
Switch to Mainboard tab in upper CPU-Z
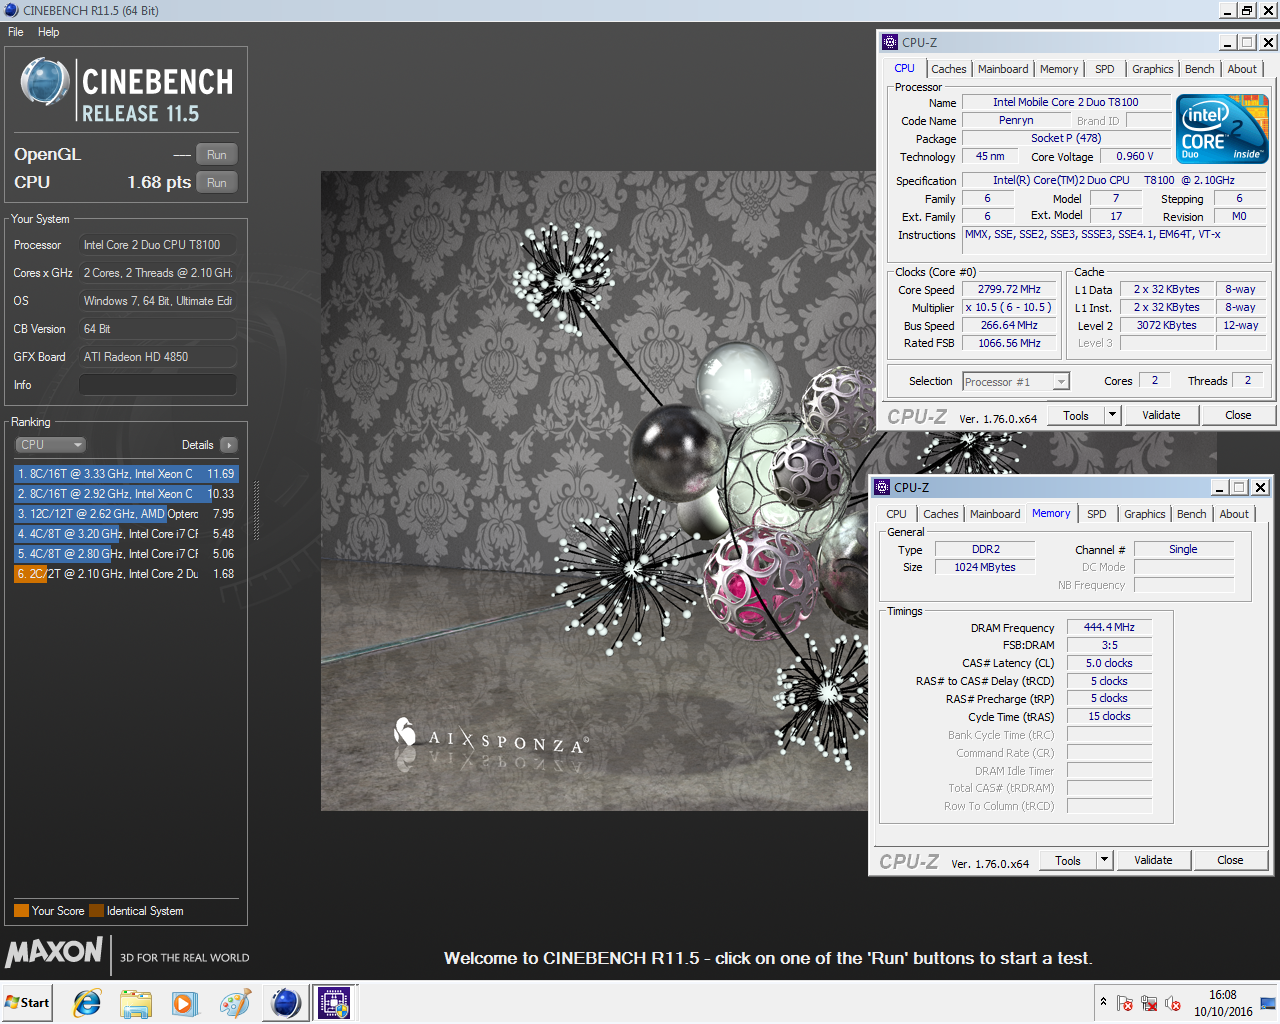click(x=1003, y=69)
